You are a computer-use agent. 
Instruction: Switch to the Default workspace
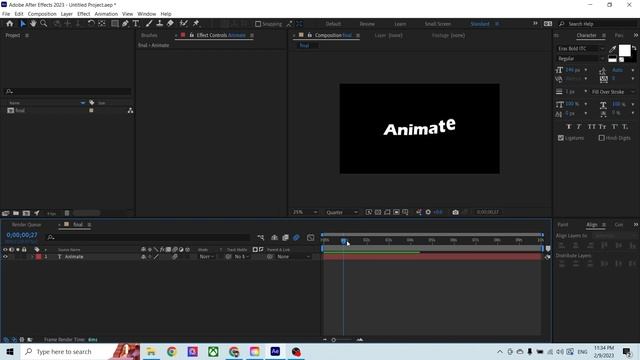[333, 24]
